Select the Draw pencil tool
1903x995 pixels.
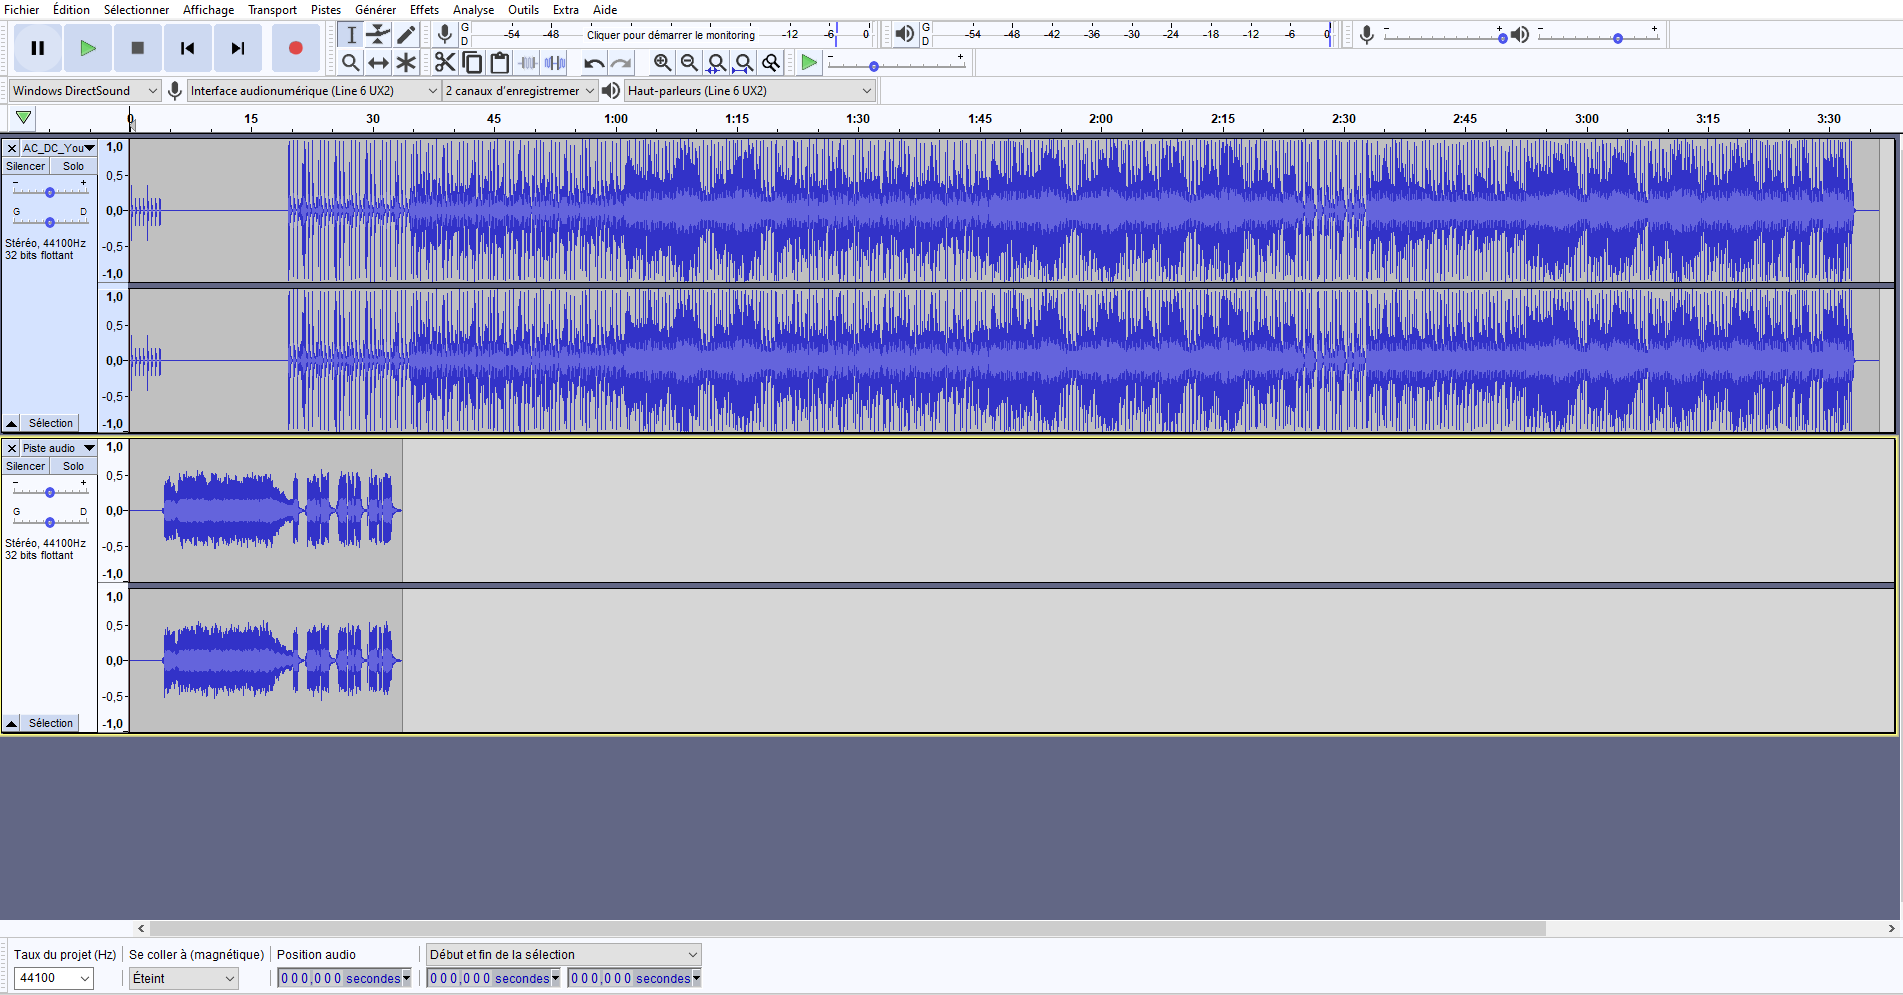click(405, 35)
